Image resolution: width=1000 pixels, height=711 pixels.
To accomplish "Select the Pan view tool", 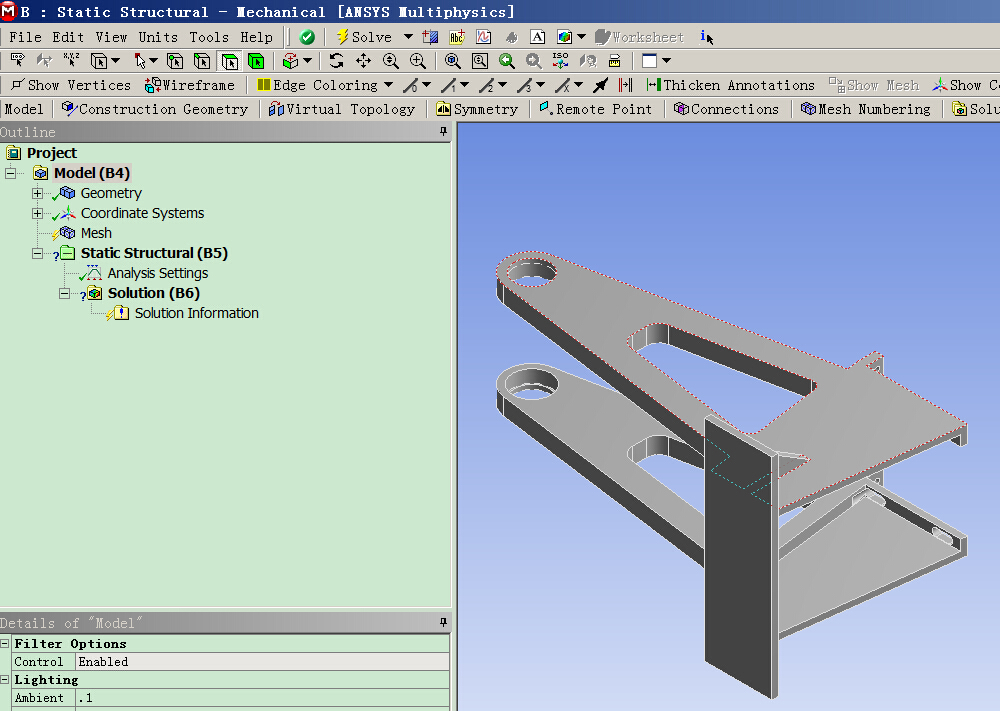I will tap(363, 61).
